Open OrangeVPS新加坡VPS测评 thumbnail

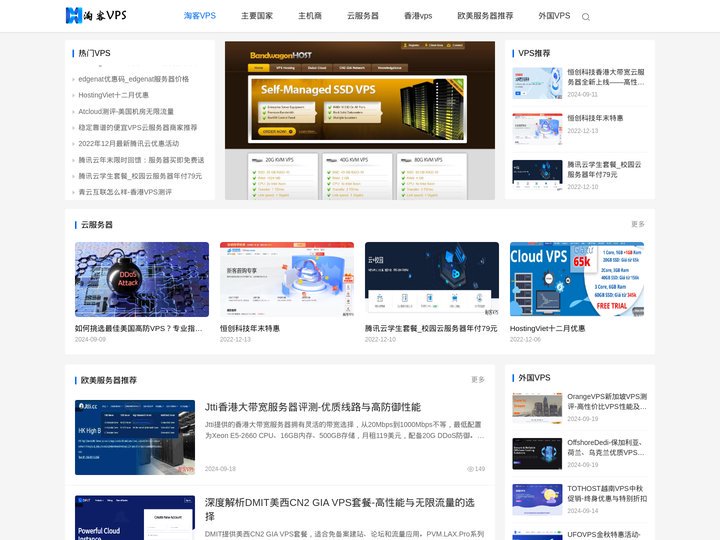[x=537, y=408]
